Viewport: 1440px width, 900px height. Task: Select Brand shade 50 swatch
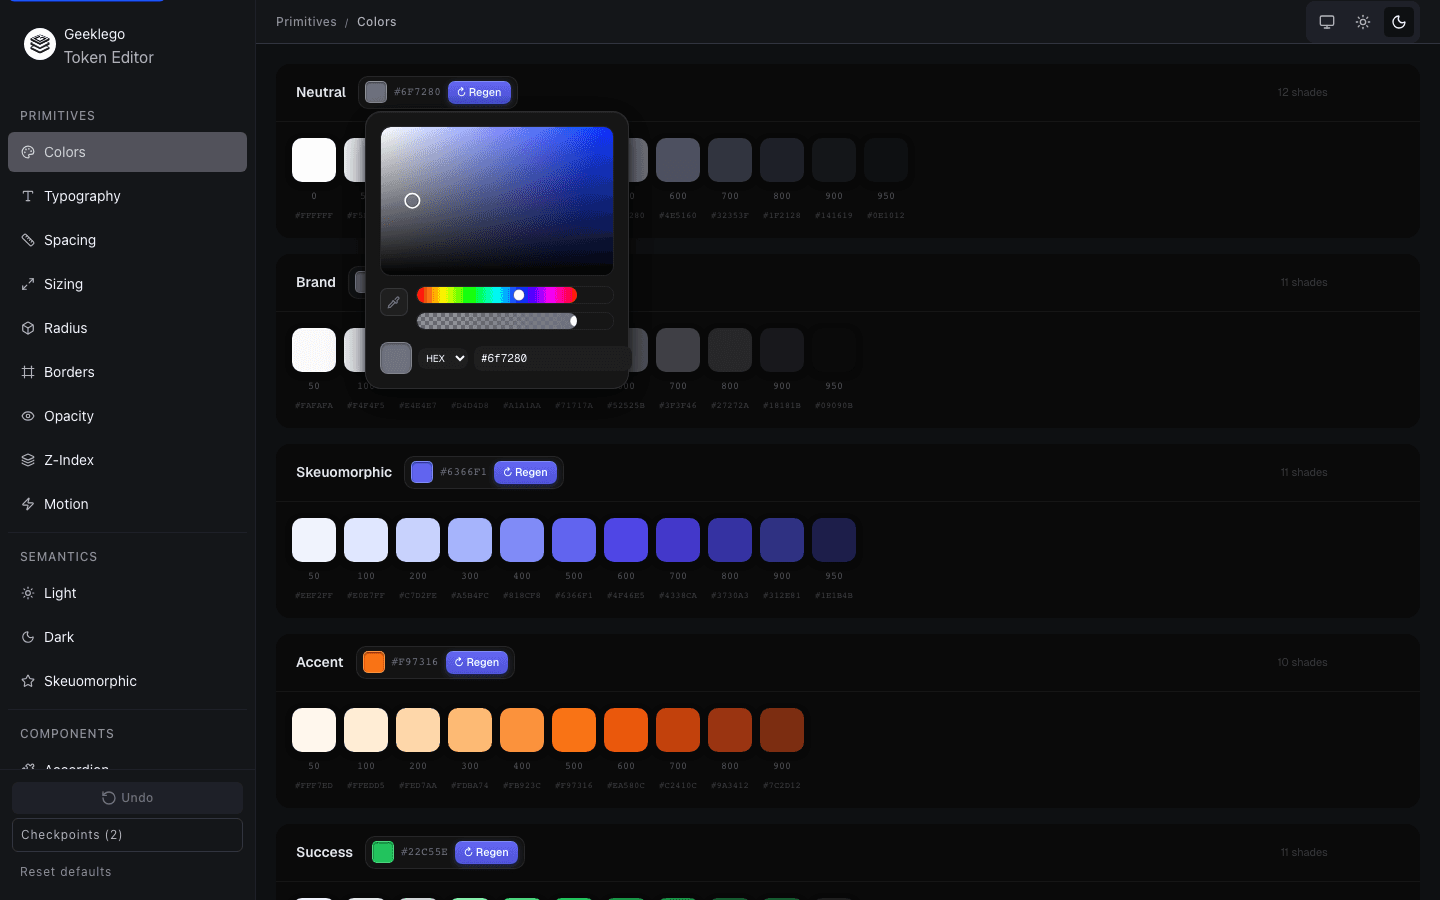coord(314,350)
